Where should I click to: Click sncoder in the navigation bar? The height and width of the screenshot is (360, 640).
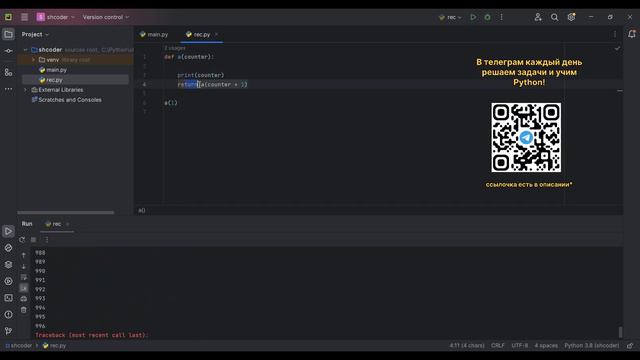19,346
